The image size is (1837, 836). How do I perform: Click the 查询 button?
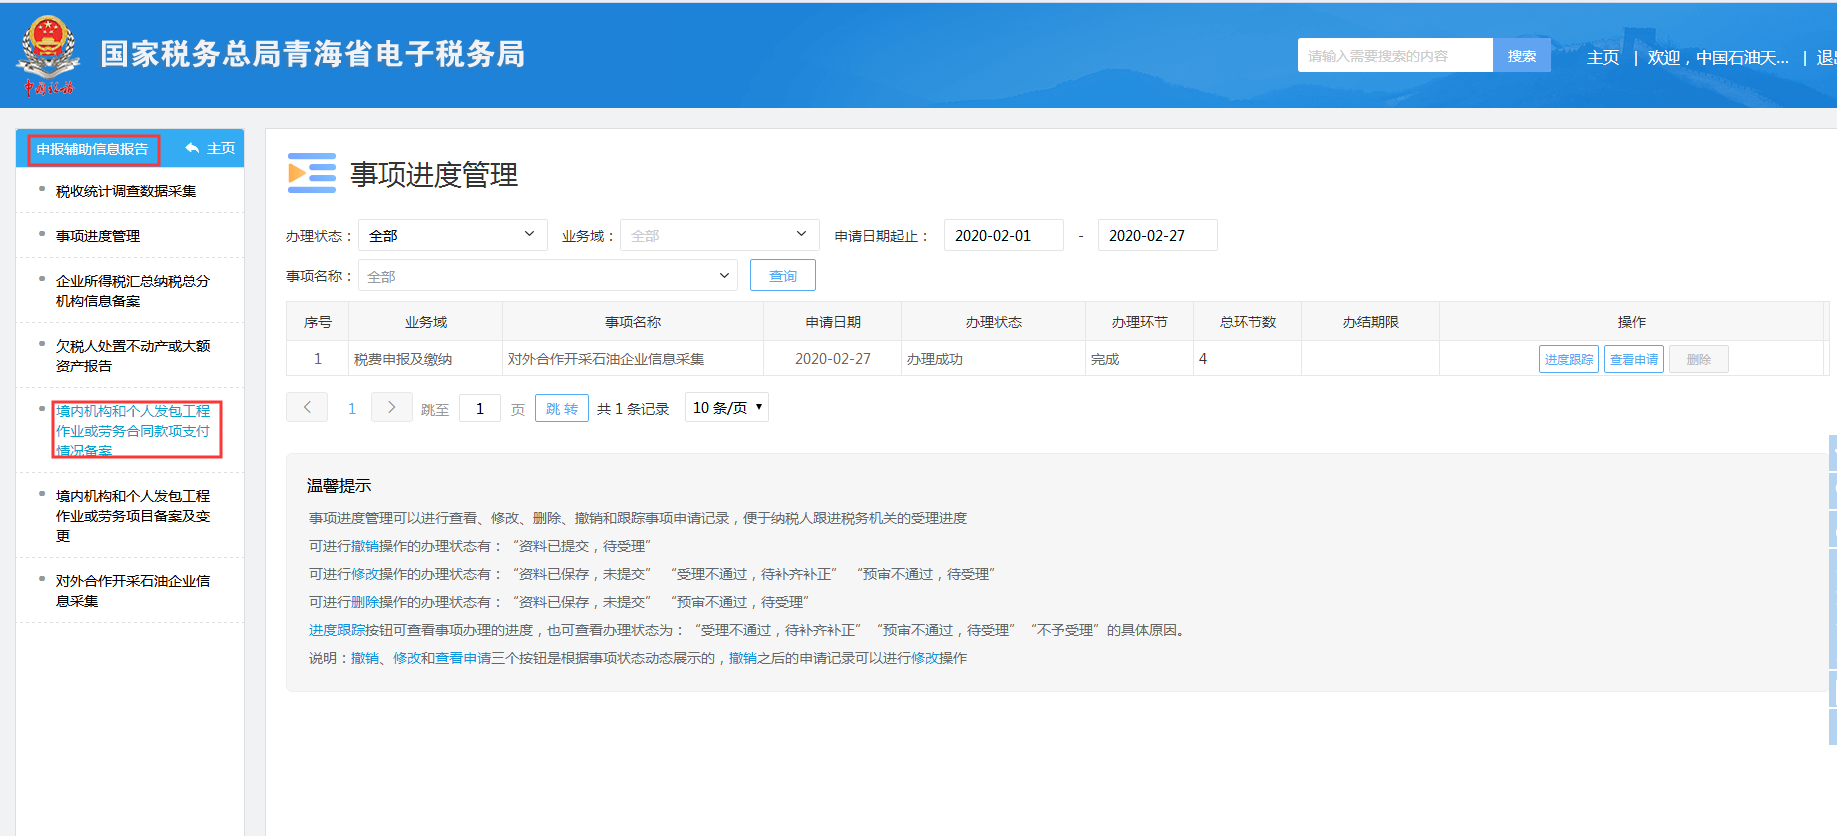(782, 276)
